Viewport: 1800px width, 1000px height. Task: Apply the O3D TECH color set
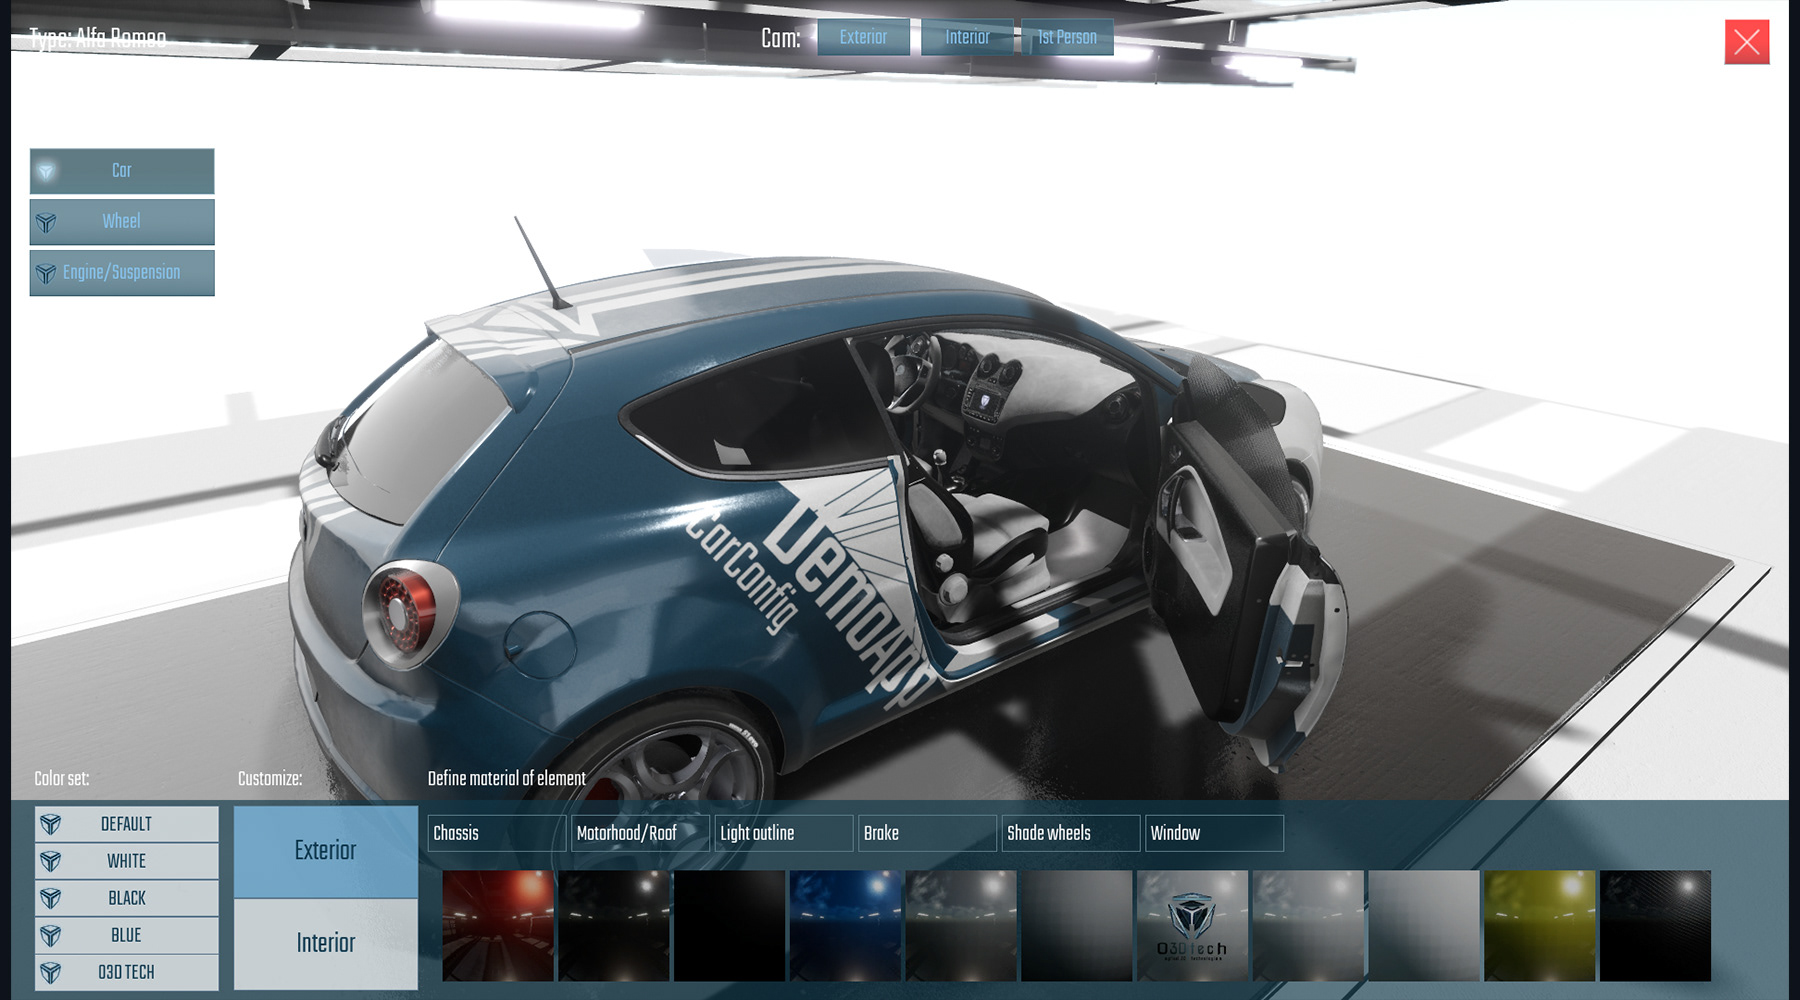pos(127,972)
